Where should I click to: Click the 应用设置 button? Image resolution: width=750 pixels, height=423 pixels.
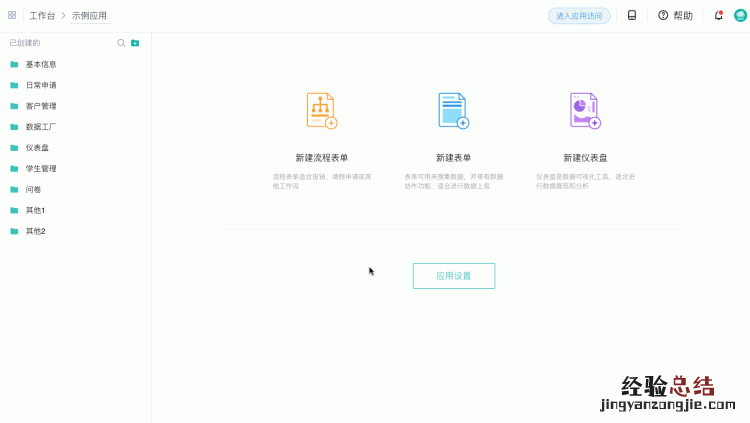pyautogui.click(x=453, y=276)
